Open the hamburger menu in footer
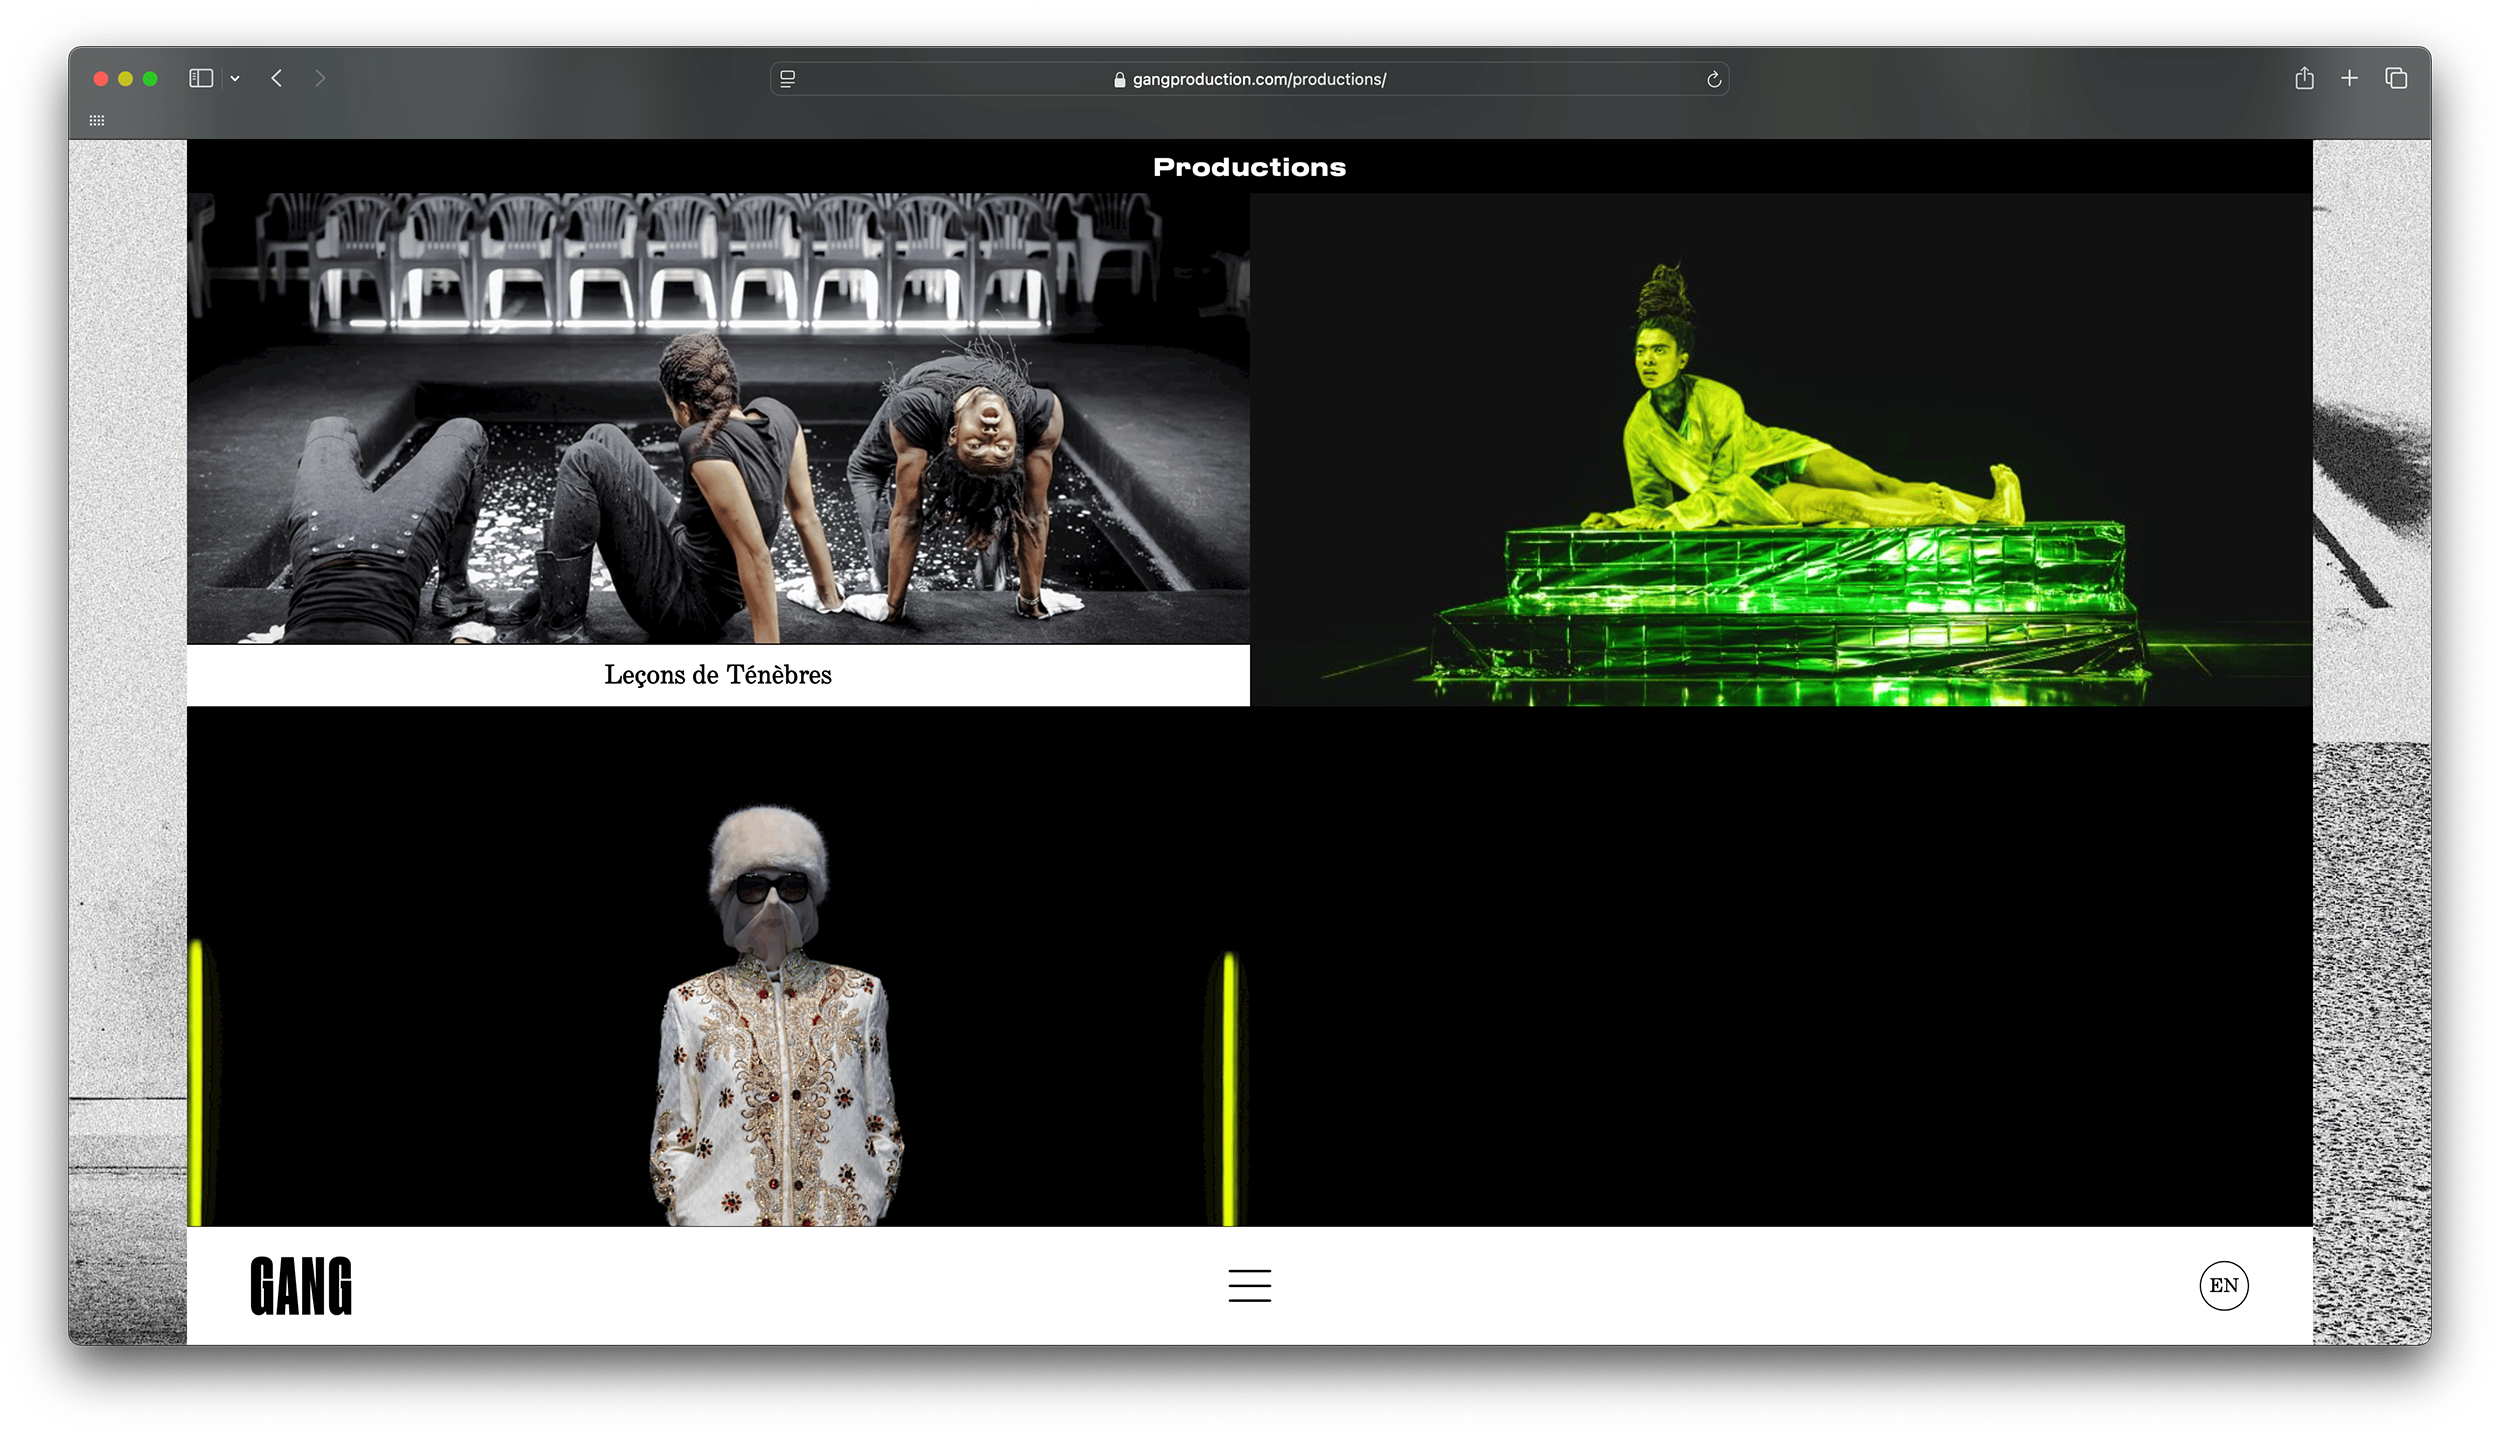2500x1436 pixels. 1249,1285
